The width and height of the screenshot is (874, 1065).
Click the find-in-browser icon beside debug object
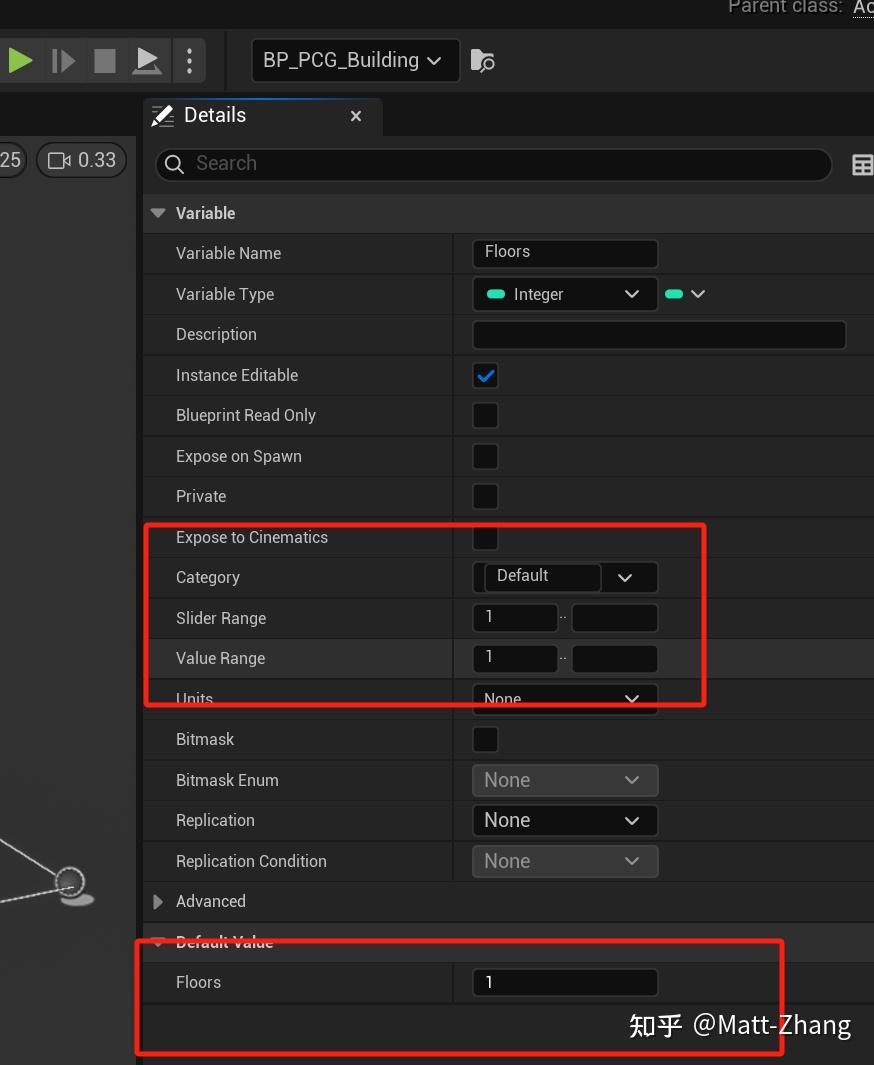tap(482, 61)
